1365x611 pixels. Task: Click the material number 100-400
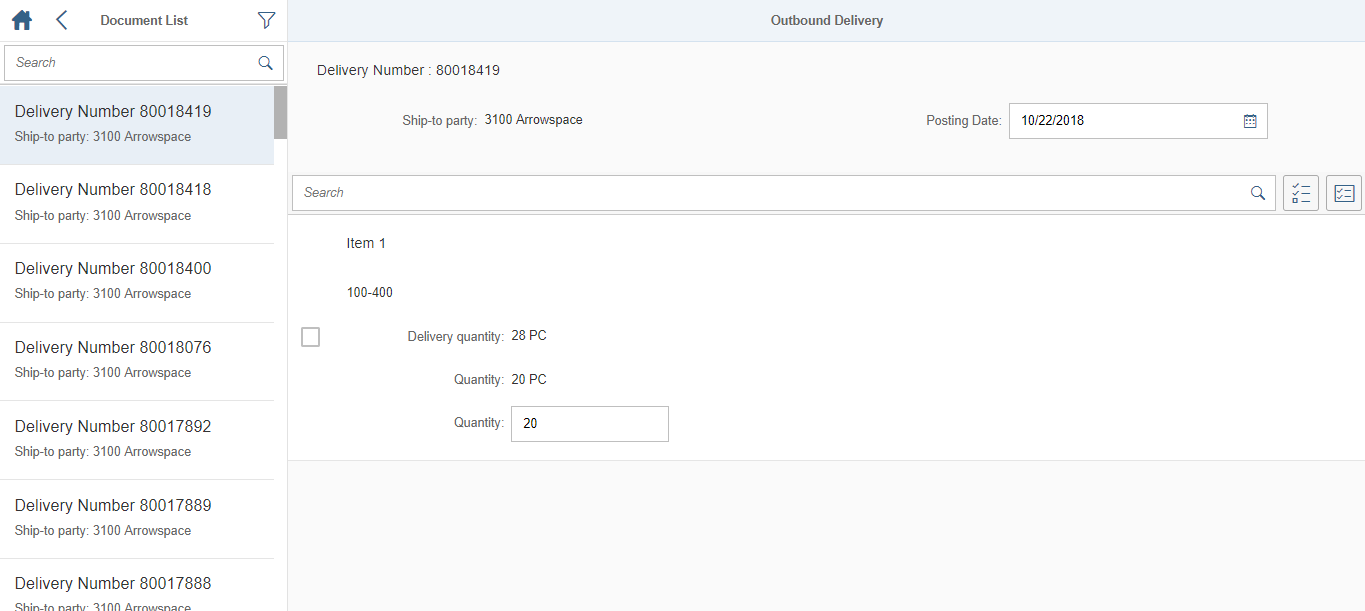pos(369,292)
